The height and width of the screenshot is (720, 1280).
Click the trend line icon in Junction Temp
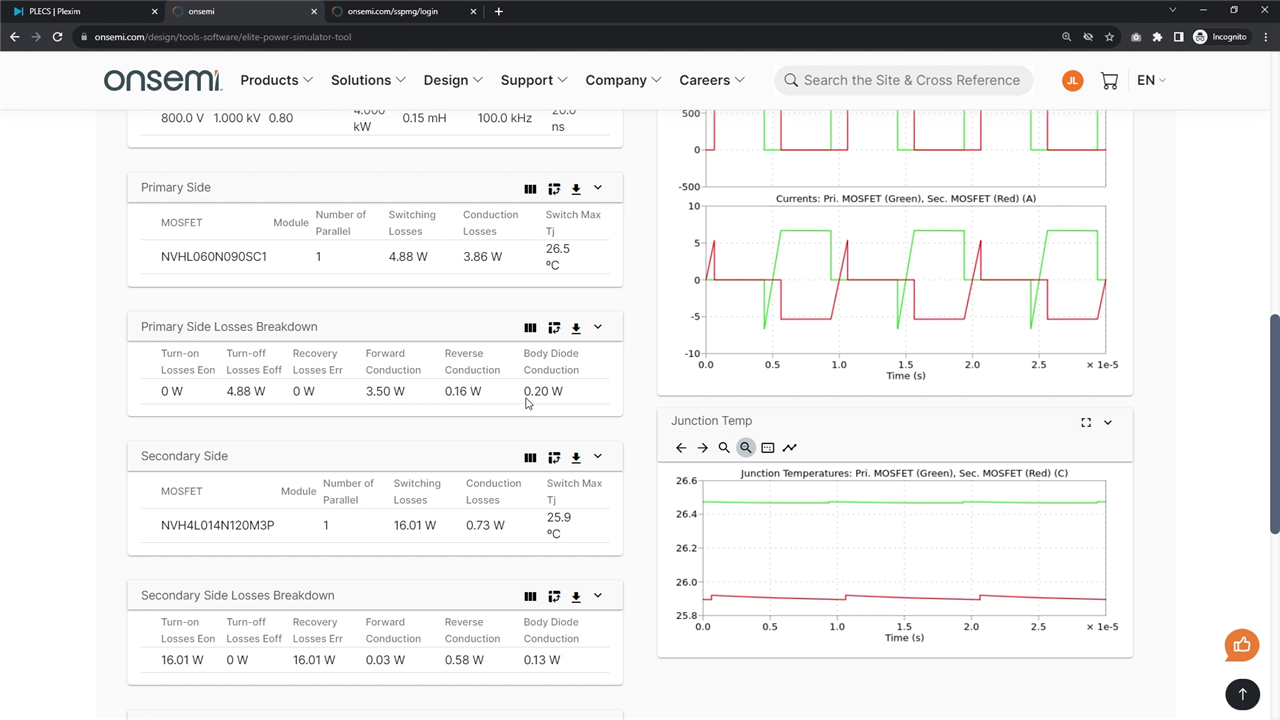point(790,448)
